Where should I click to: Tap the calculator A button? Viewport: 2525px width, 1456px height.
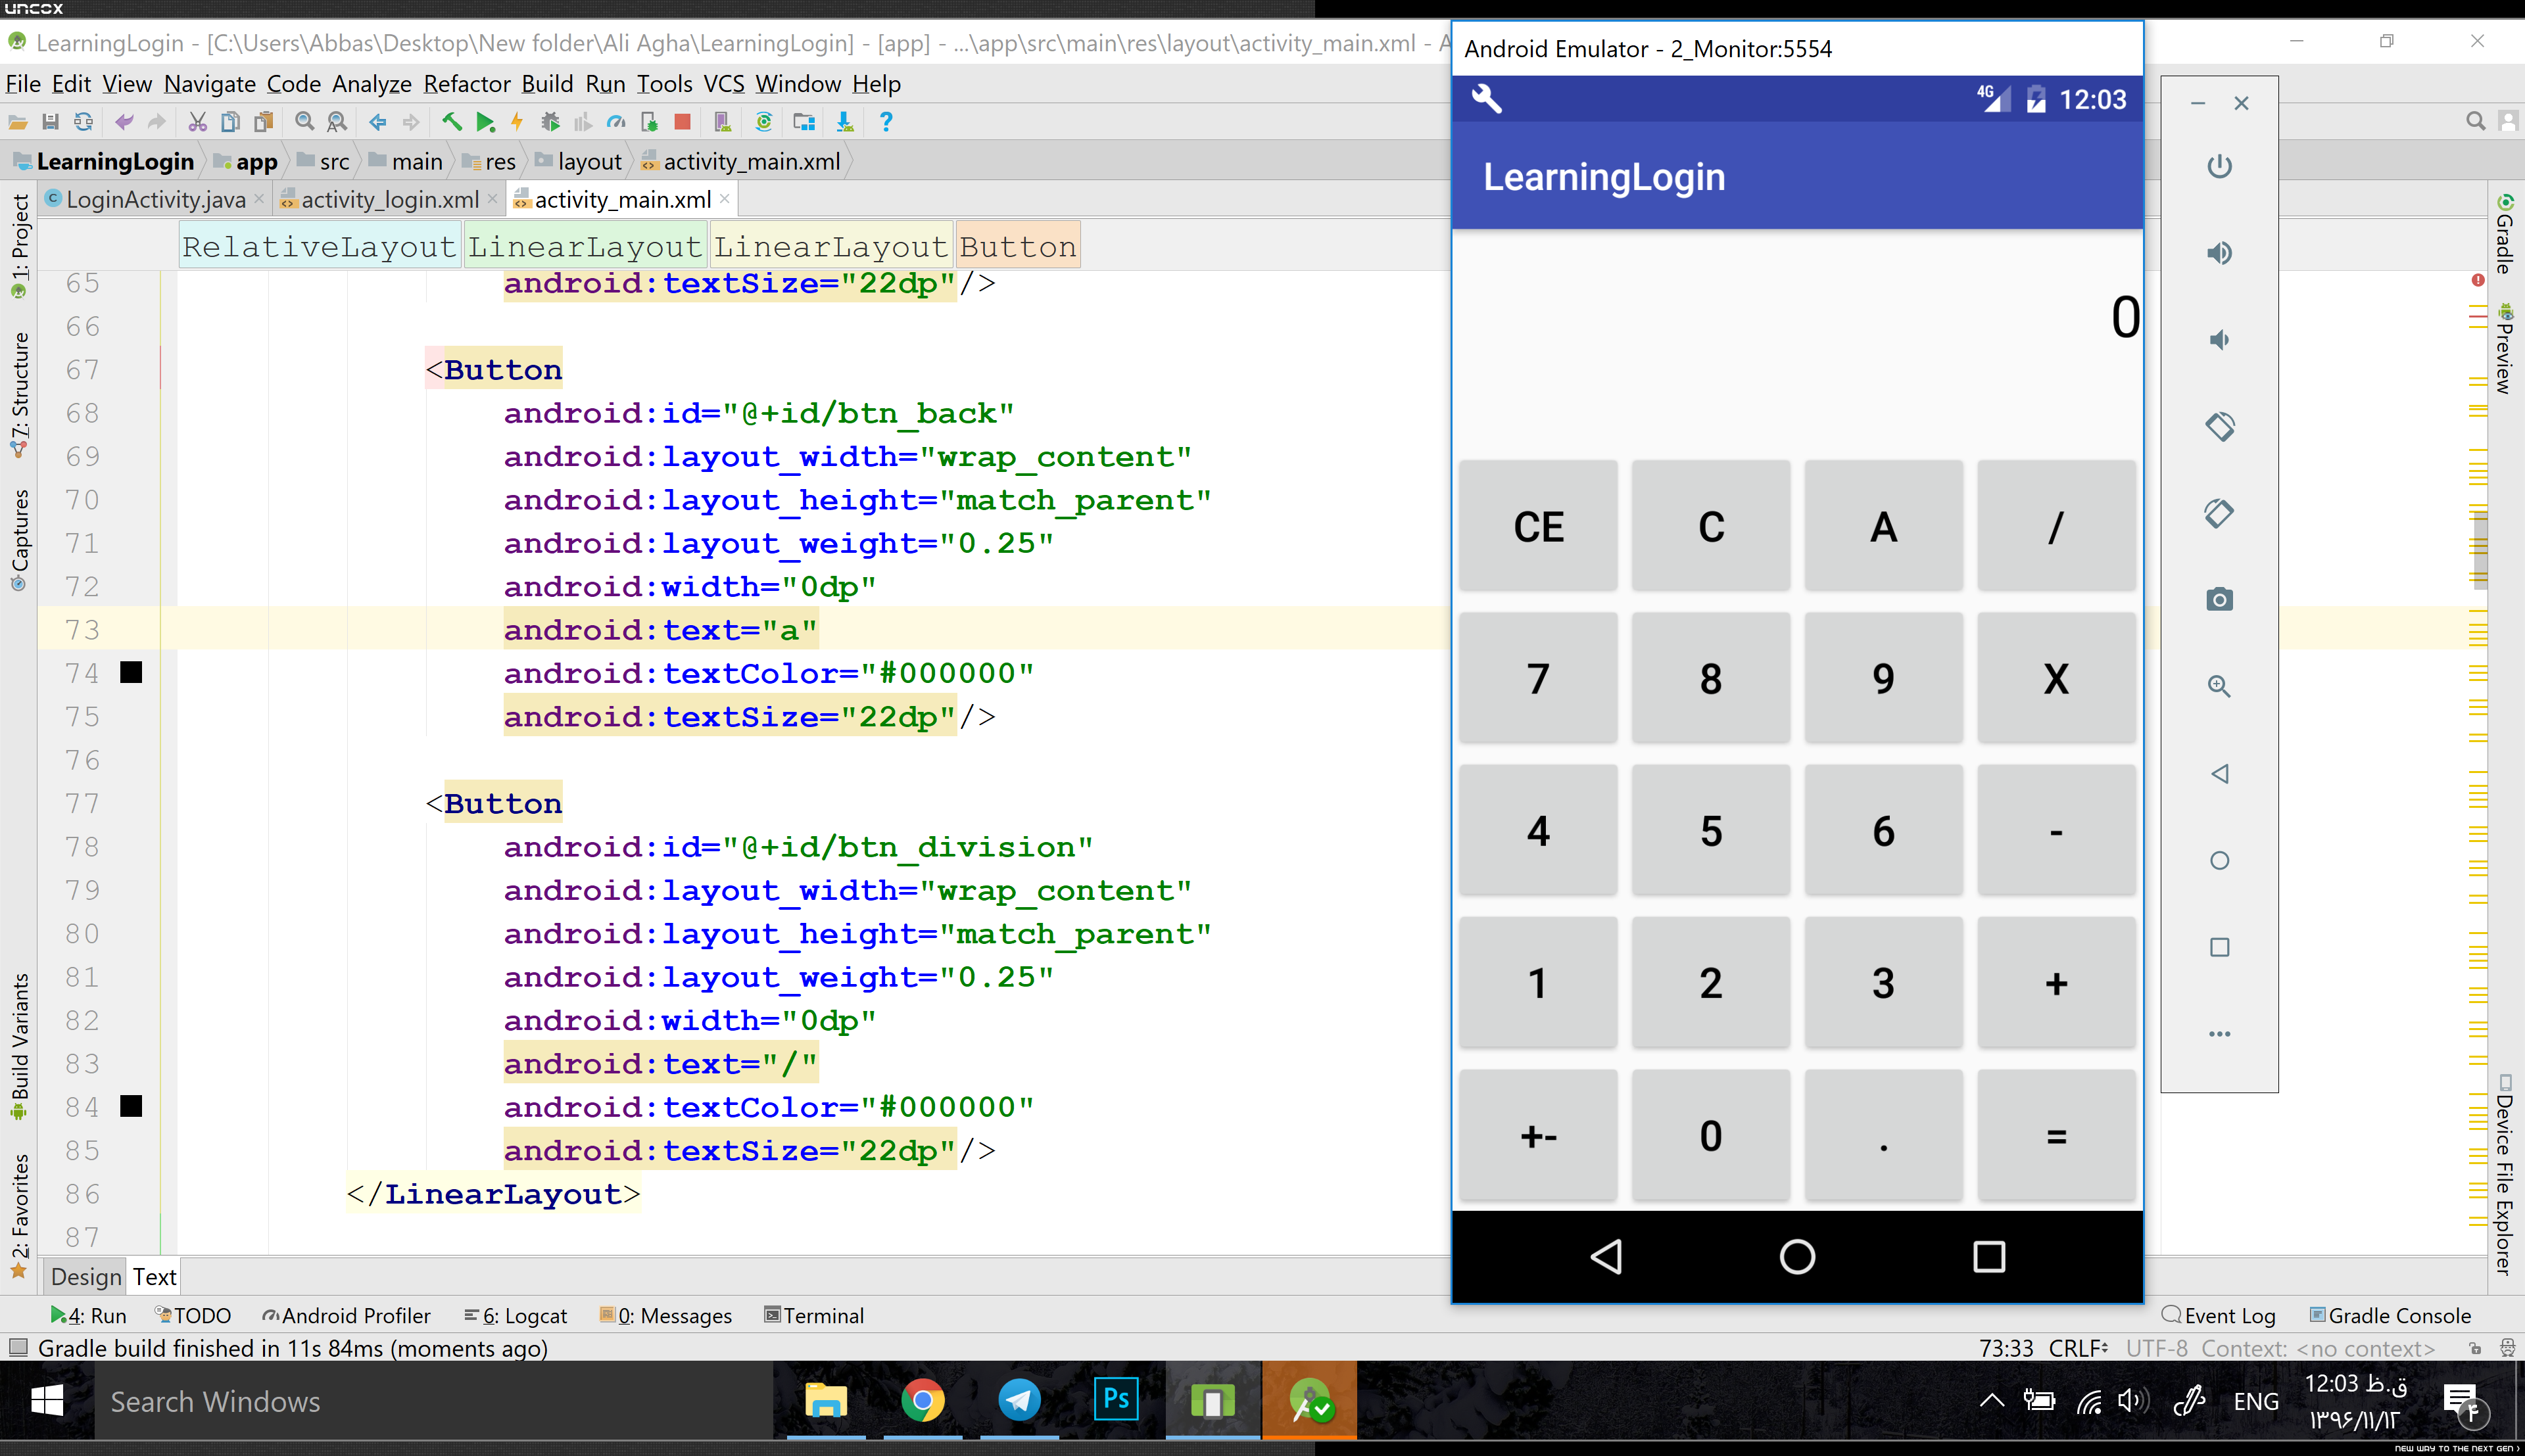coord(1883,526)
